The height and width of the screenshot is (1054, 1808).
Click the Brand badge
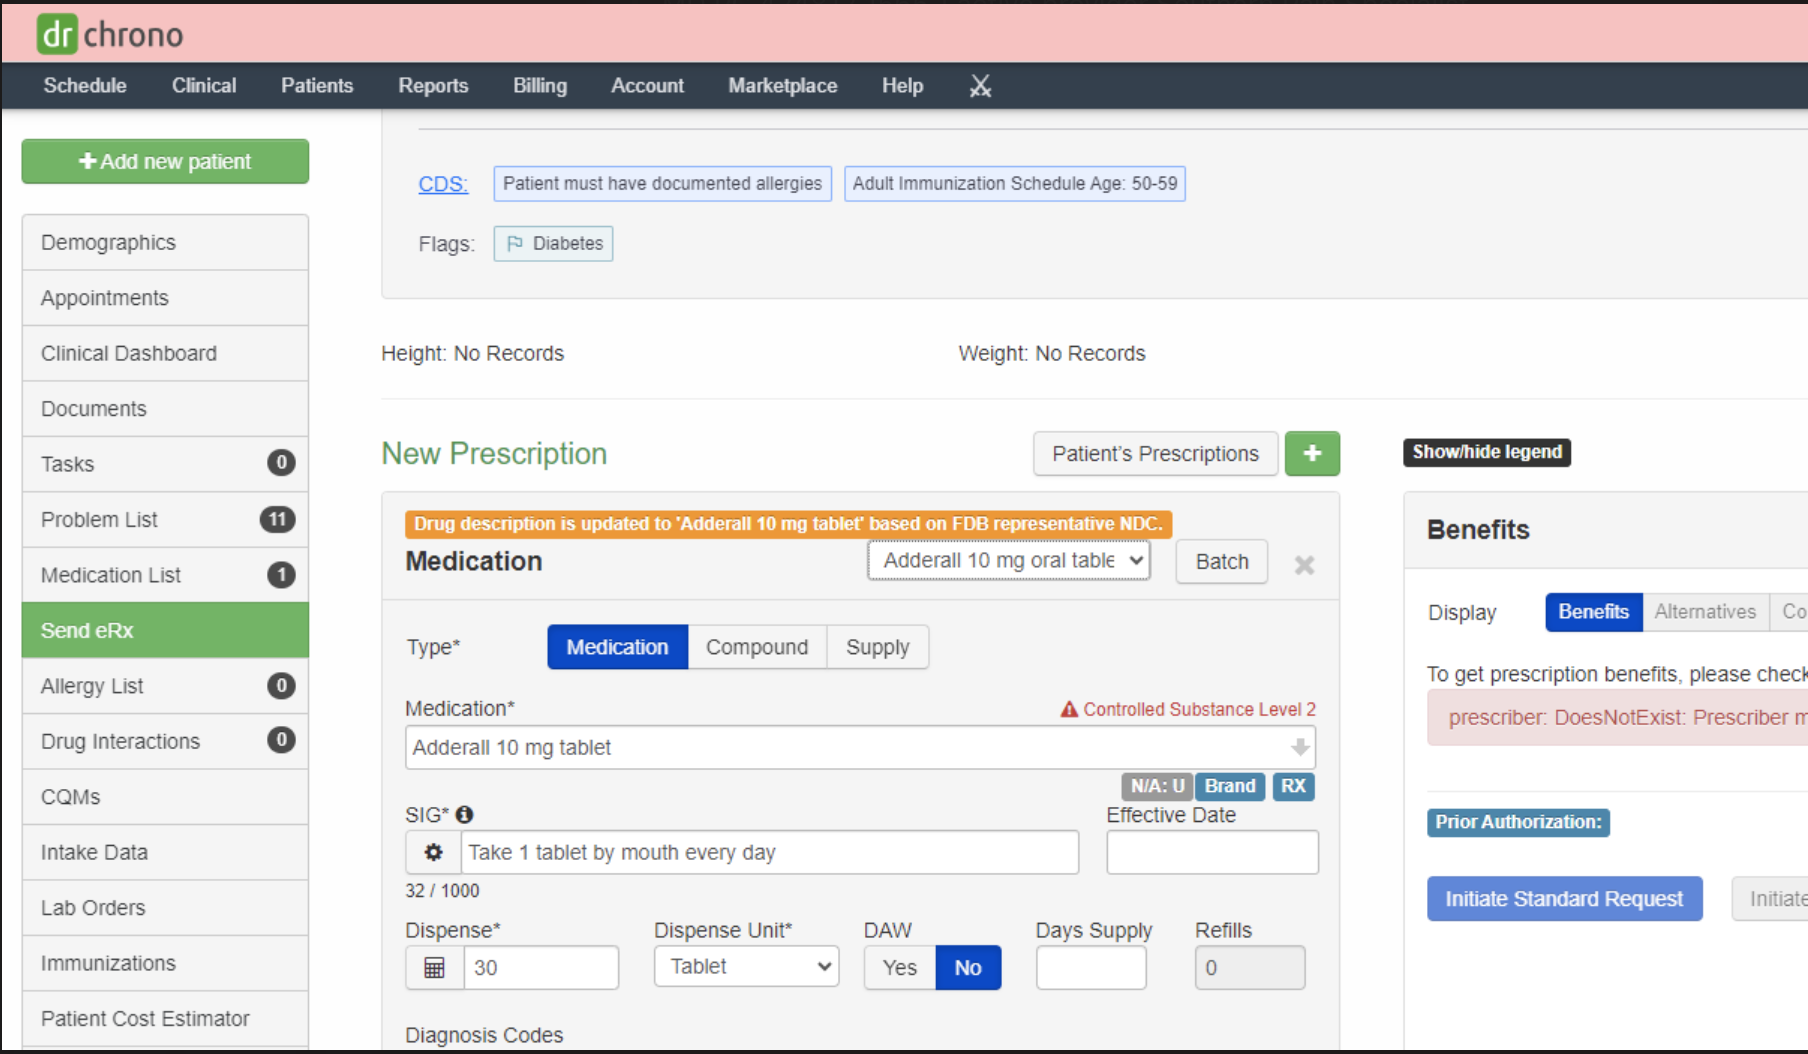[x=1230, y=786]
